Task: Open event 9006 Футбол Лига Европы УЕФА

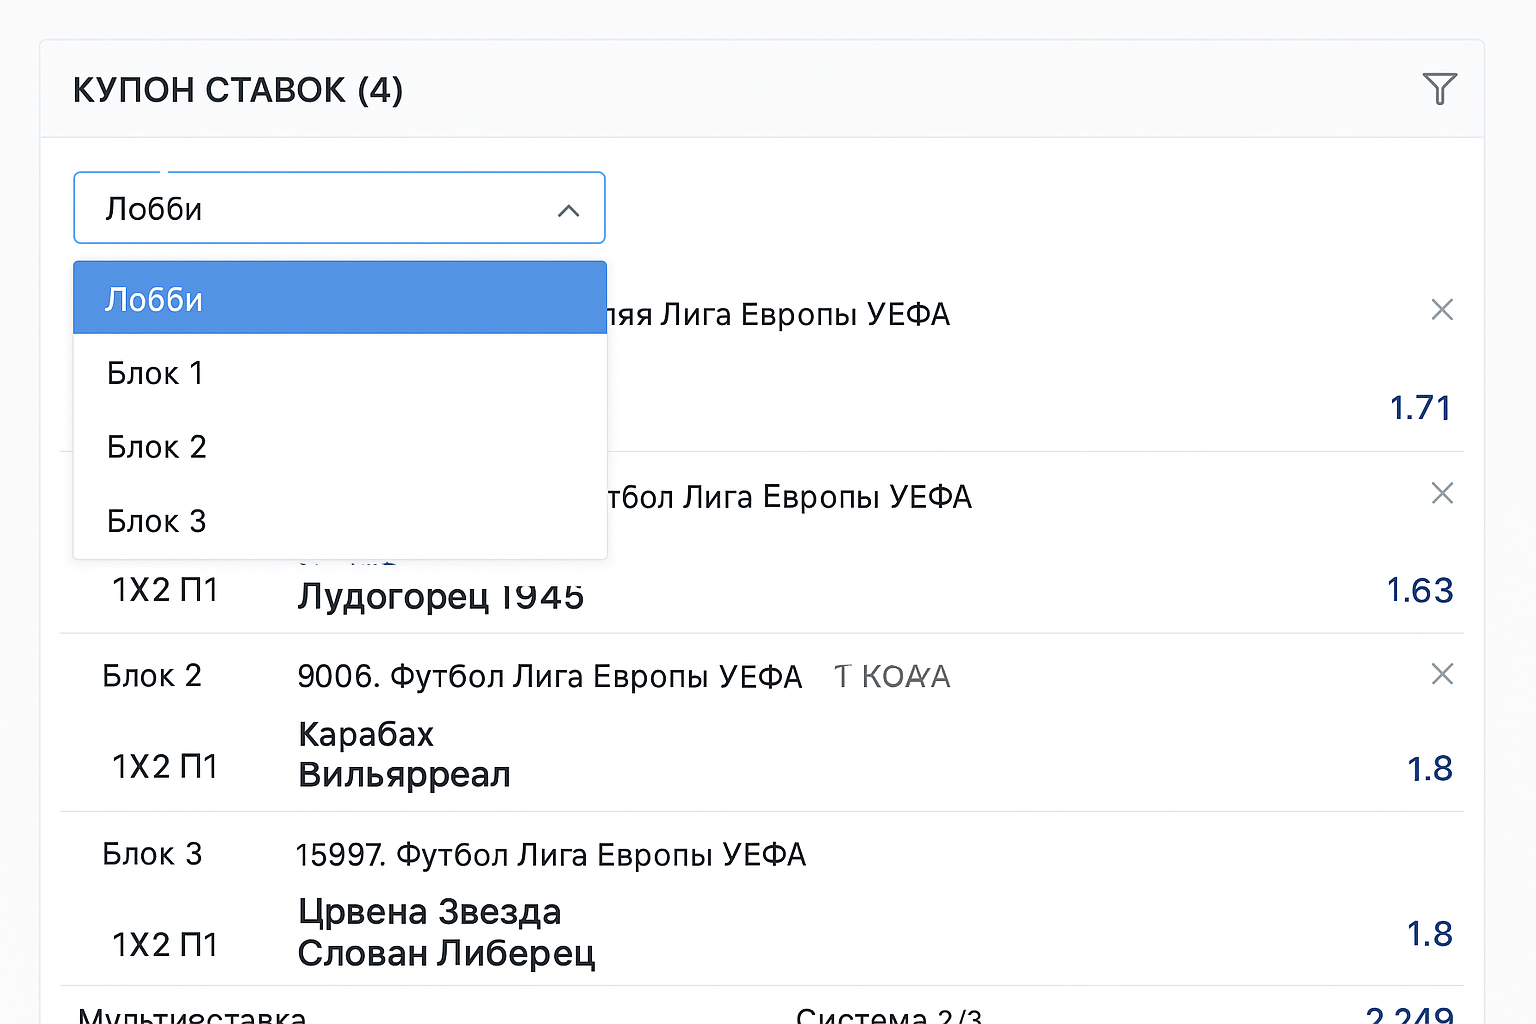Action: (x=549, y=677)
